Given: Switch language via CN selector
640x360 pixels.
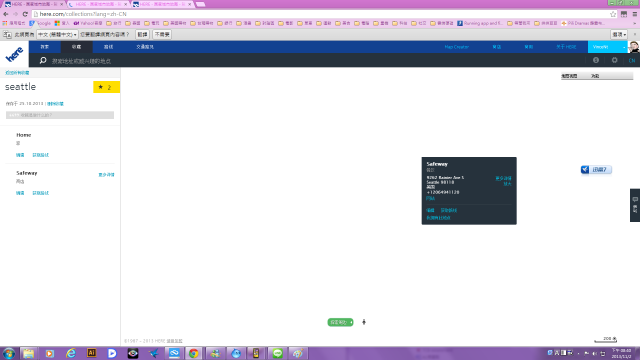Looking at the screenshot, I should tap(632, 60).
